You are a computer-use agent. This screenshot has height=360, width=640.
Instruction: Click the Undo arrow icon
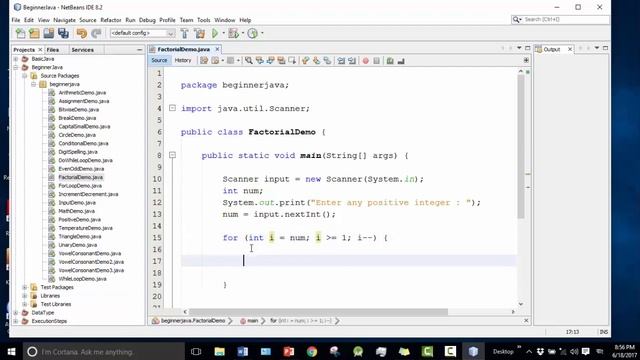[82, 33]
